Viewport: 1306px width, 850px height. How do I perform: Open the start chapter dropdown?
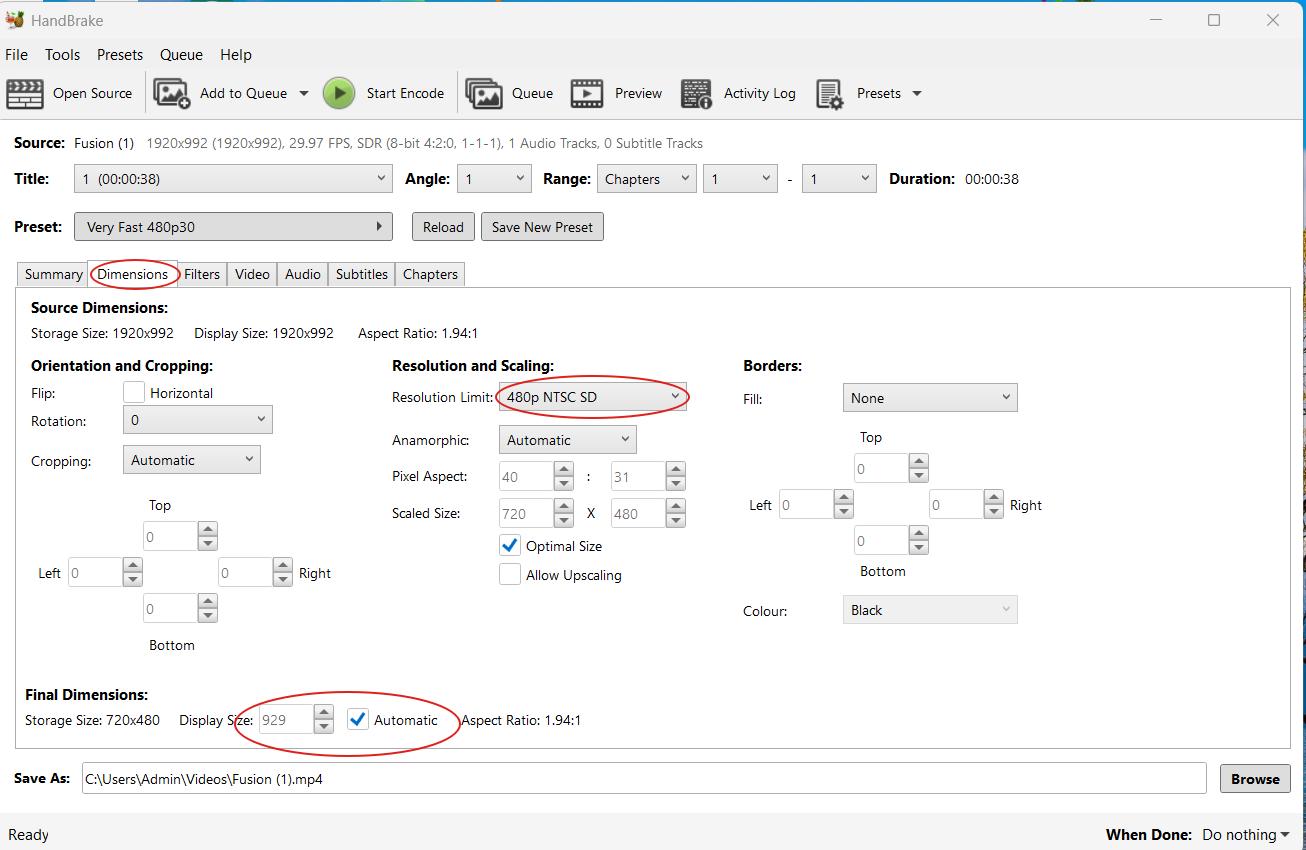(x=740, y=179)
